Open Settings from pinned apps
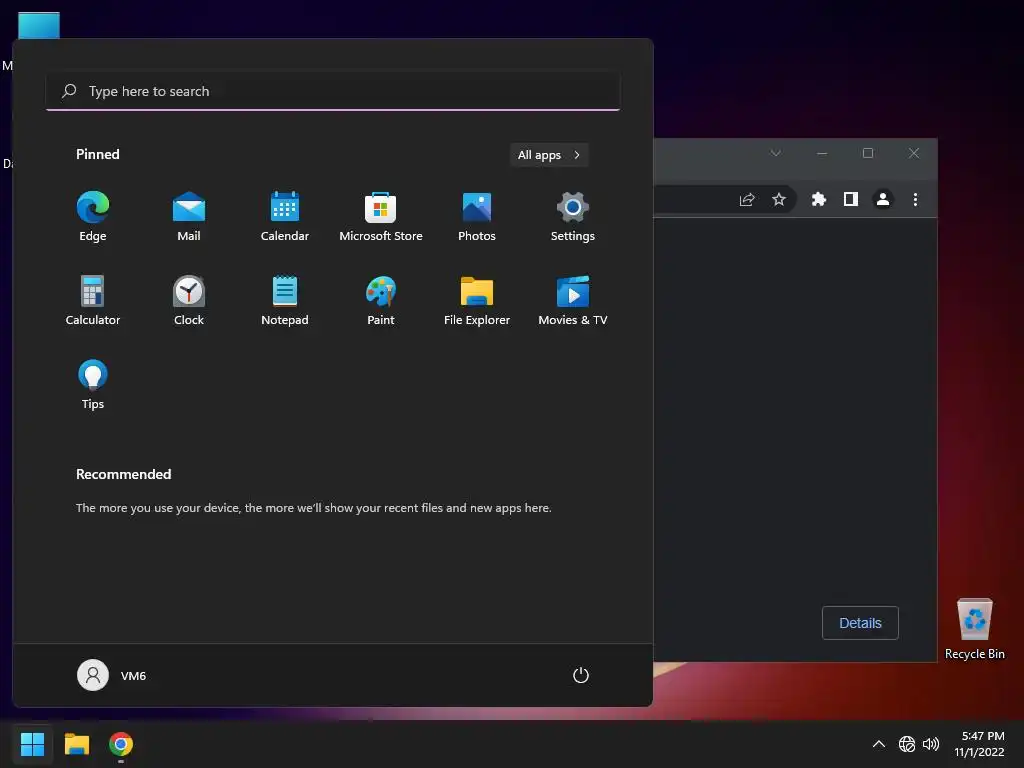The image size is (1024, 768). (x=573, y=217)
